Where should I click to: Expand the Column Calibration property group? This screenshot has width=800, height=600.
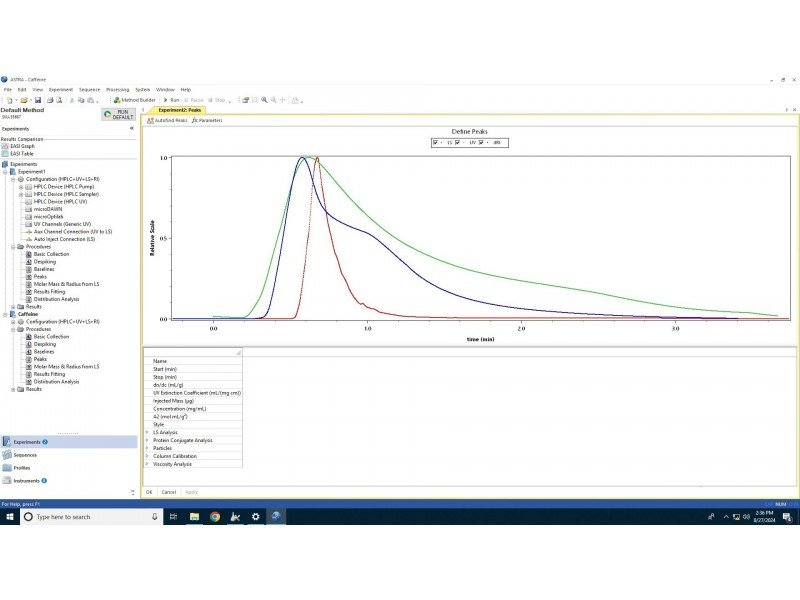pyautogui.click(x=147, y=456)
